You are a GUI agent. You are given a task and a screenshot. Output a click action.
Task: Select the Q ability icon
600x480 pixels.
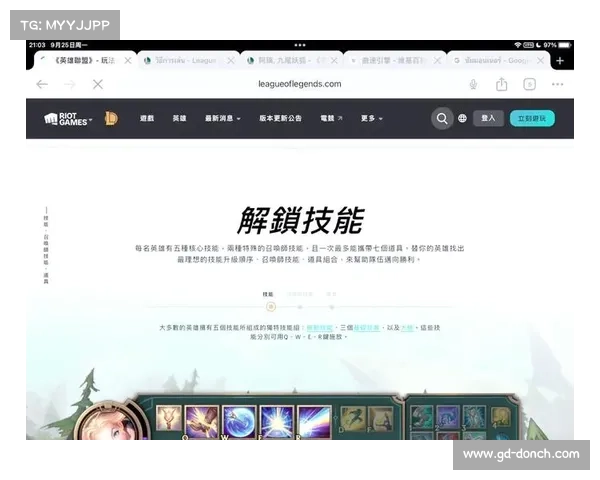point(202,422)
